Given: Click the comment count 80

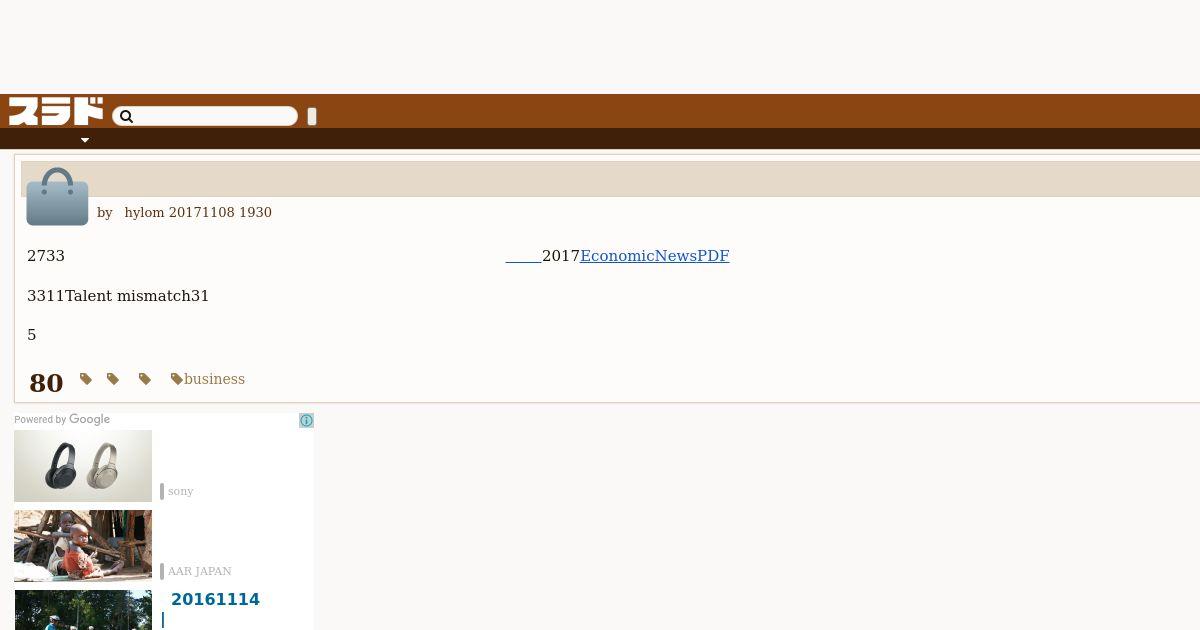Looking at the screenshot, I should pyautogui.click(x=46, y=383).
